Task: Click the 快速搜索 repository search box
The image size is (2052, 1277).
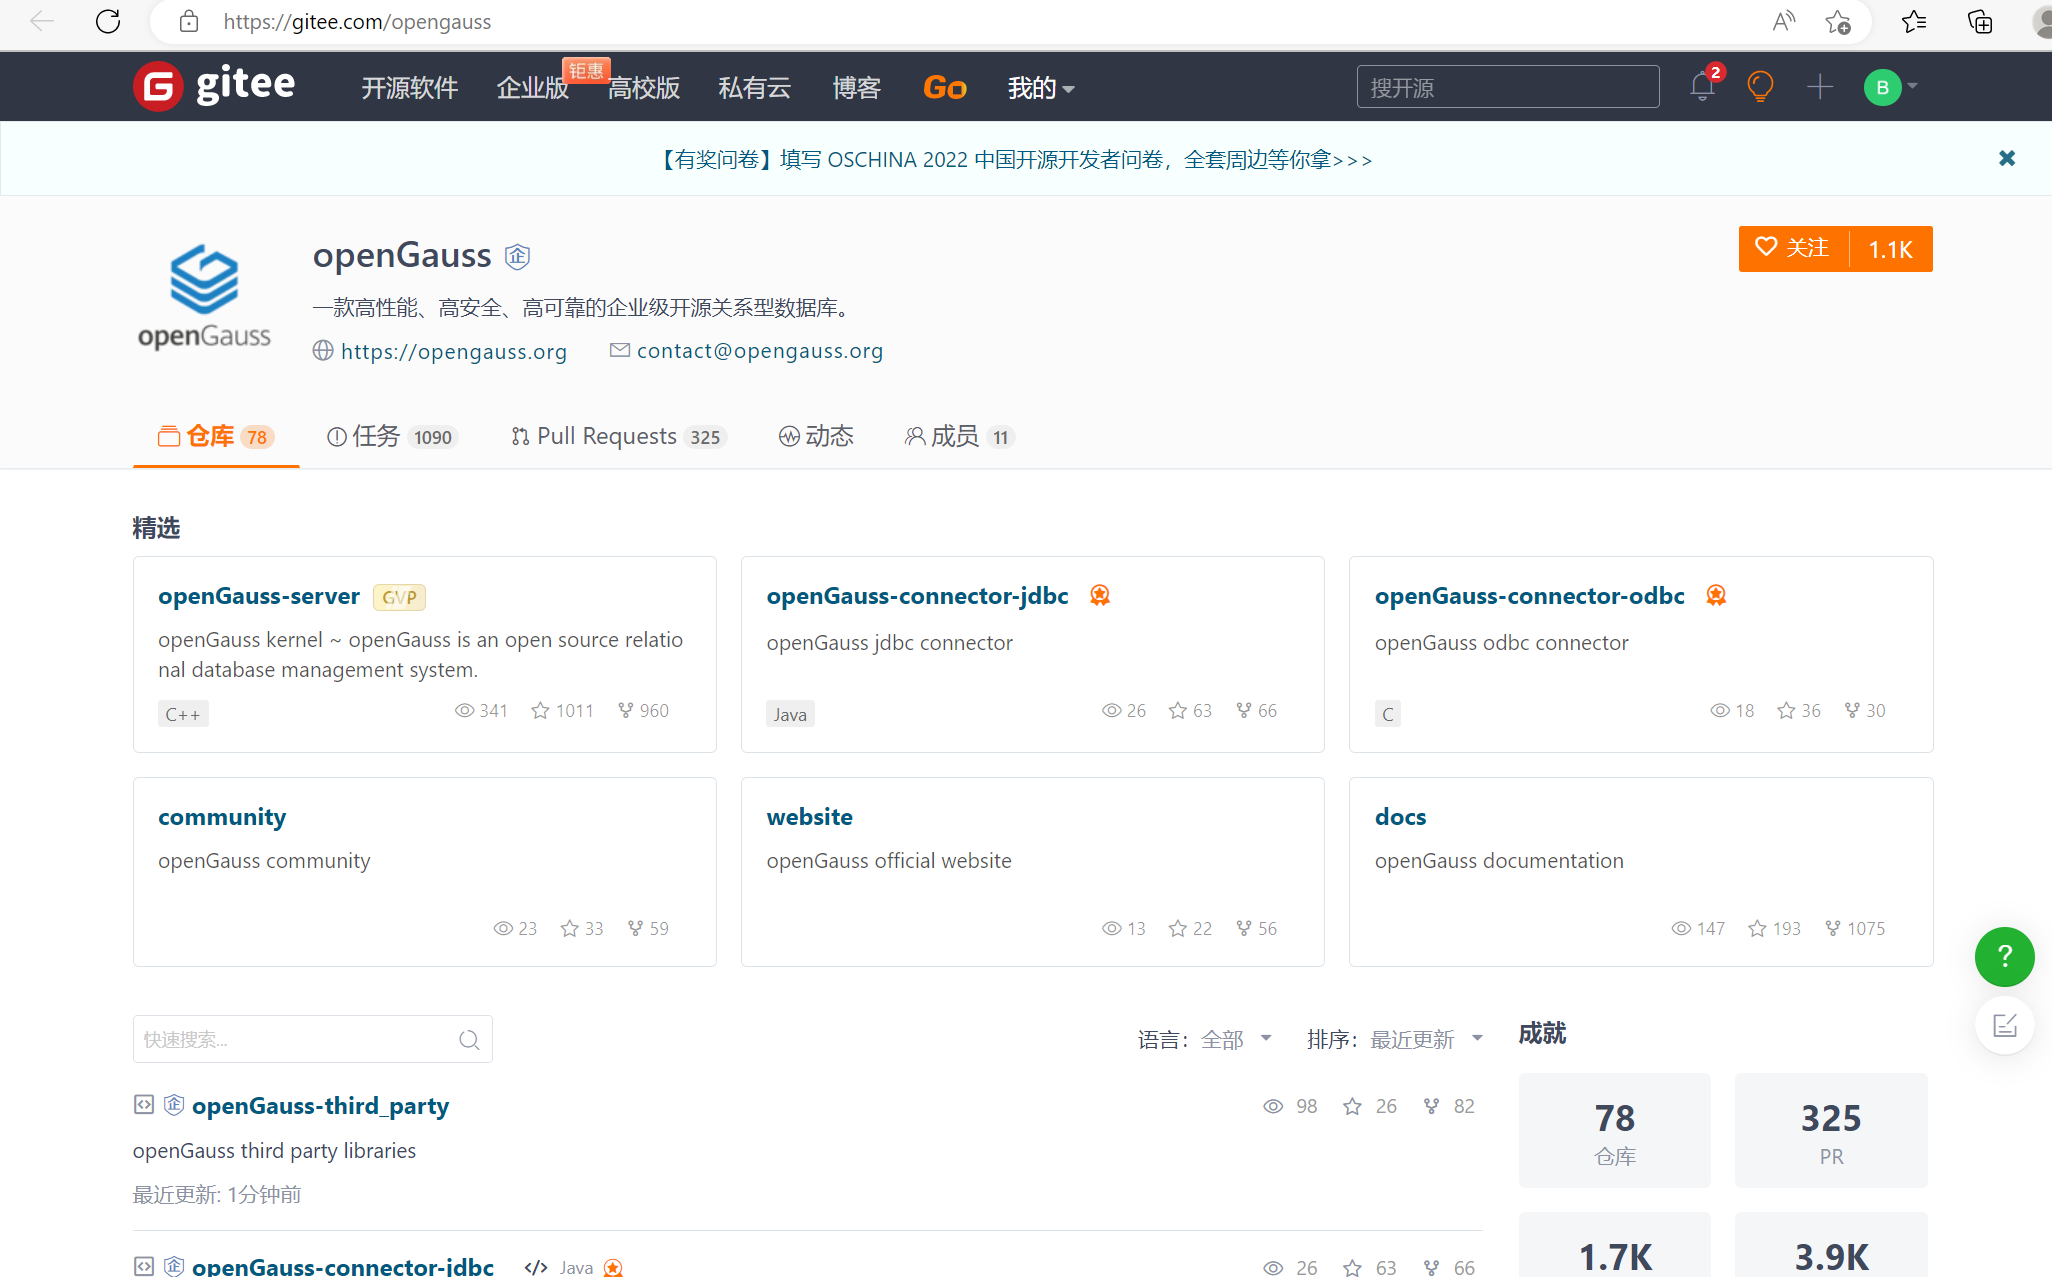Action: point(312,1040)
